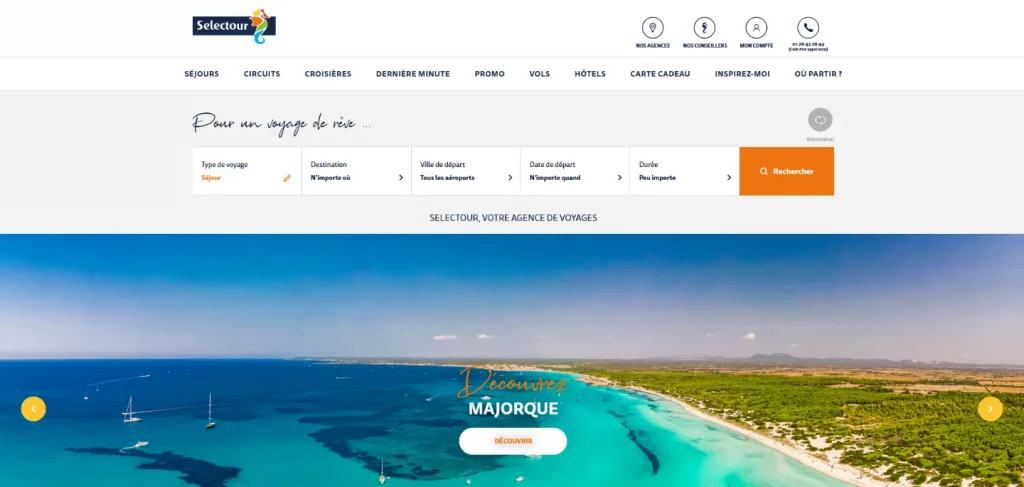Click the Découvrir button for Majorque

coord(513,441)
